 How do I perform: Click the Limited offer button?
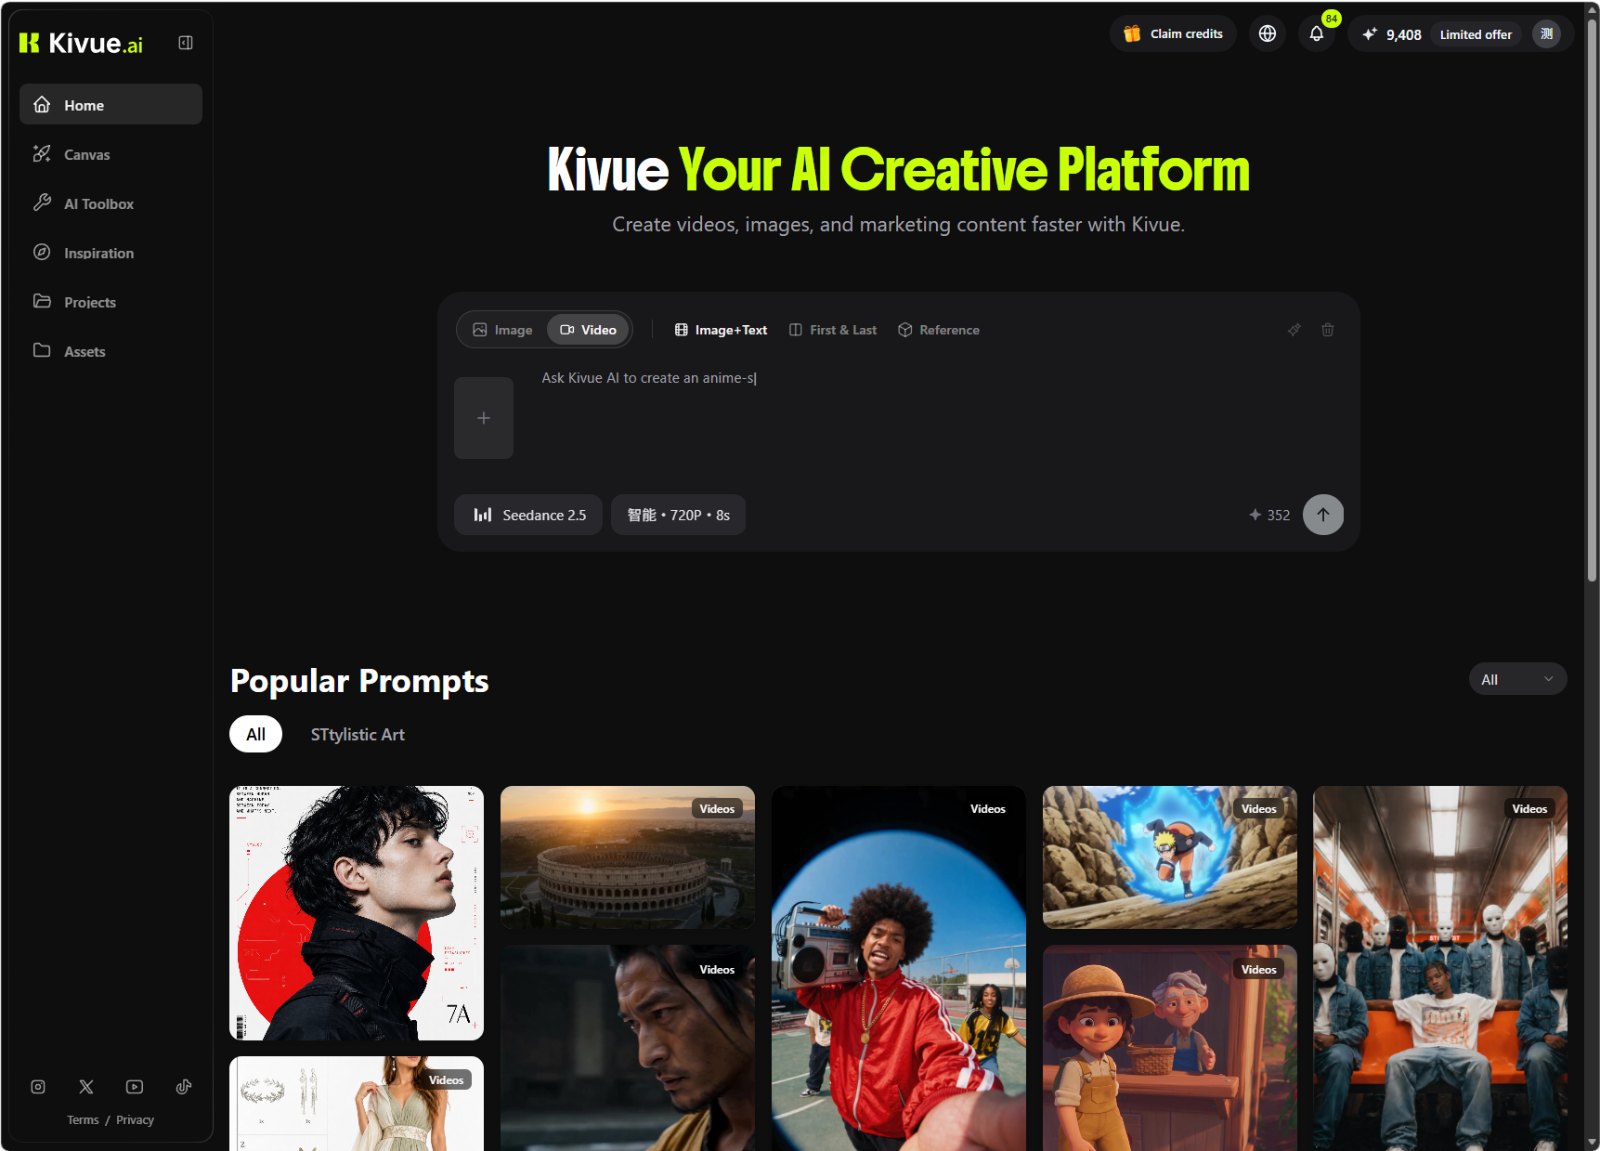pyautogui.click(x=1475, y=34)
